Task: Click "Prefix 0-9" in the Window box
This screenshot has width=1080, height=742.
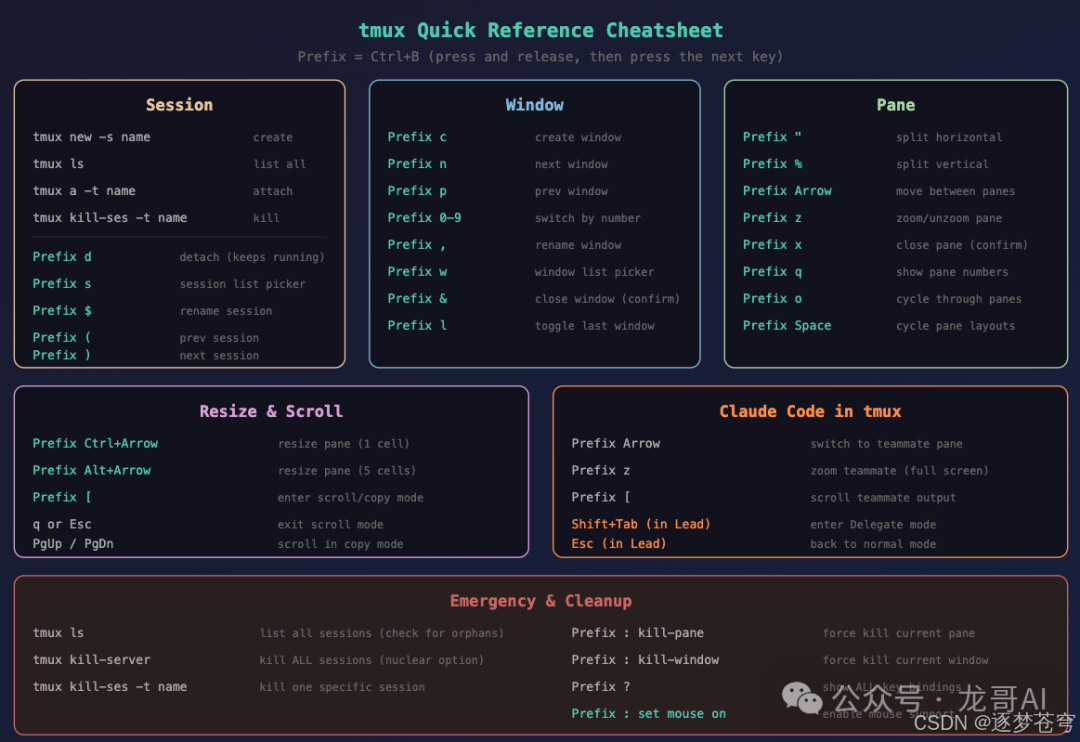Action: coord(424,218)
